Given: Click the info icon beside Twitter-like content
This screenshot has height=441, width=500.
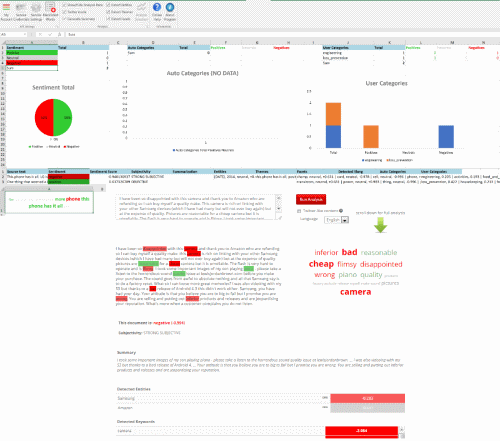Looking at the screenshot, I should tap(341, 211).
